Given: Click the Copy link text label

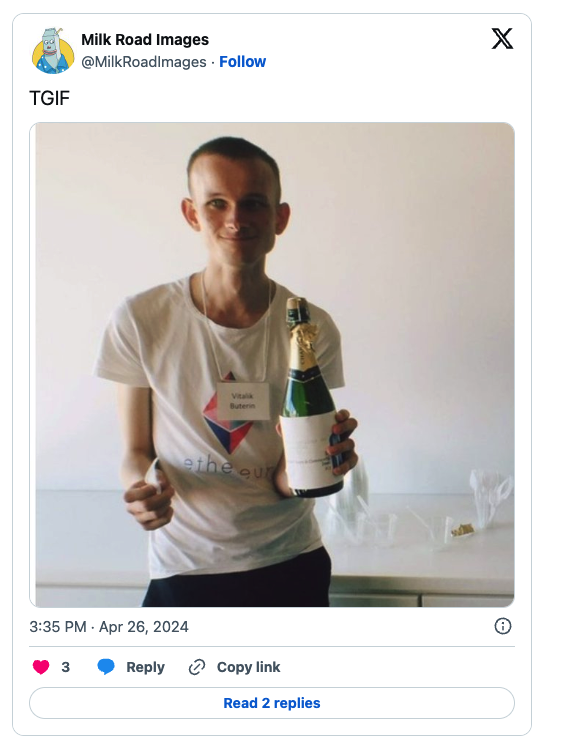Looking at the screenshot, I should (248, 667).
